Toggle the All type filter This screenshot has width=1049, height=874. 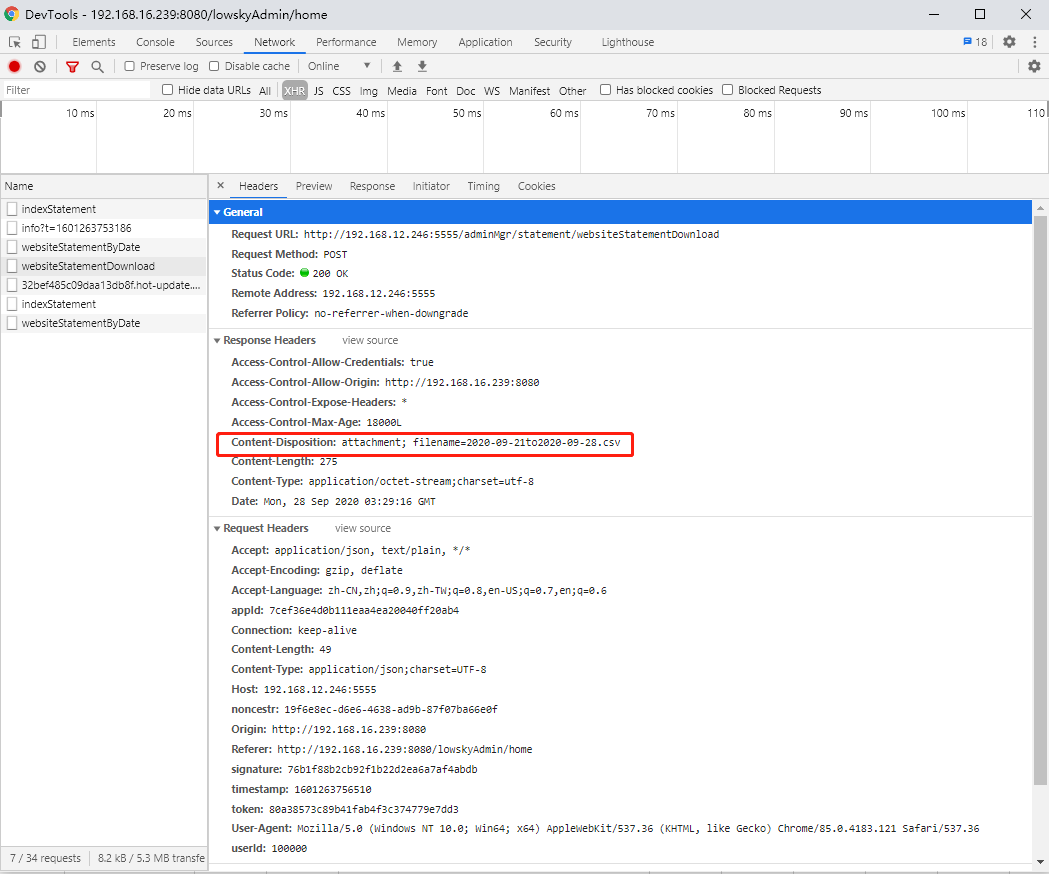(265, 90)
